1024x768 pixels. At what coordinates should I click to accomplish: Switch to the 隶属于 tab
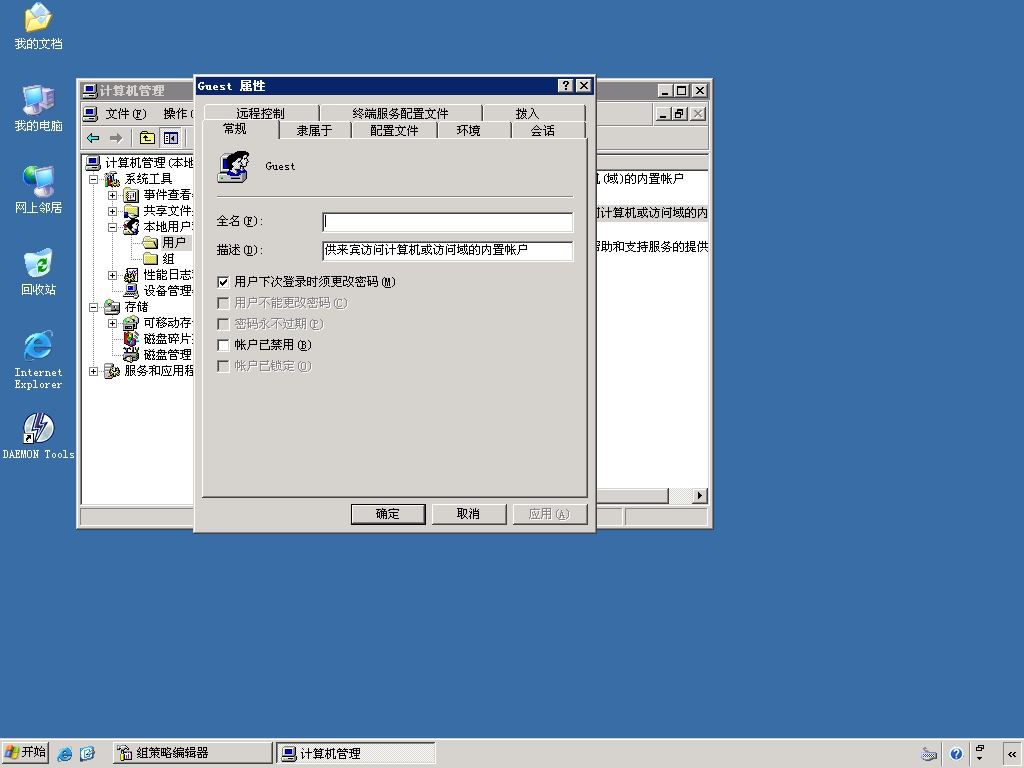[x=315, y=131]
